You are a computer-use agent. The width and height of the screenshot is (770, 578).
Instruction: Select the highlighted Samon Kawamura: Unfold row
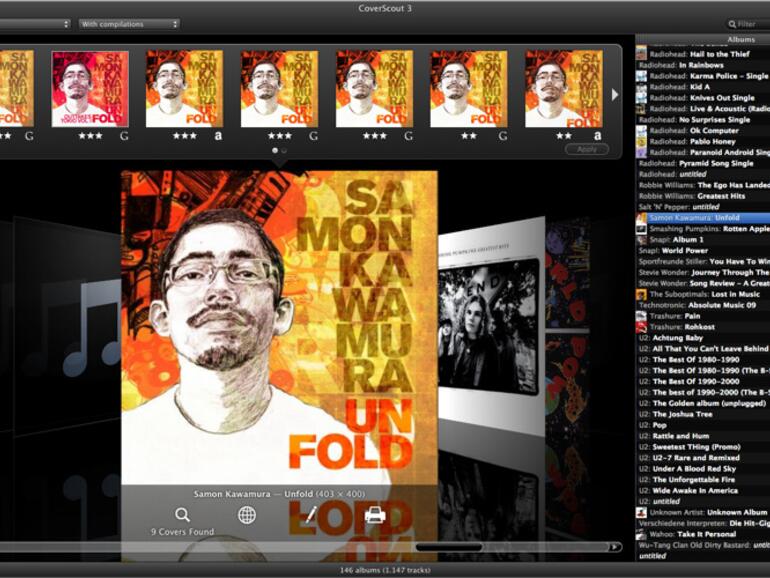pos(703,218)
